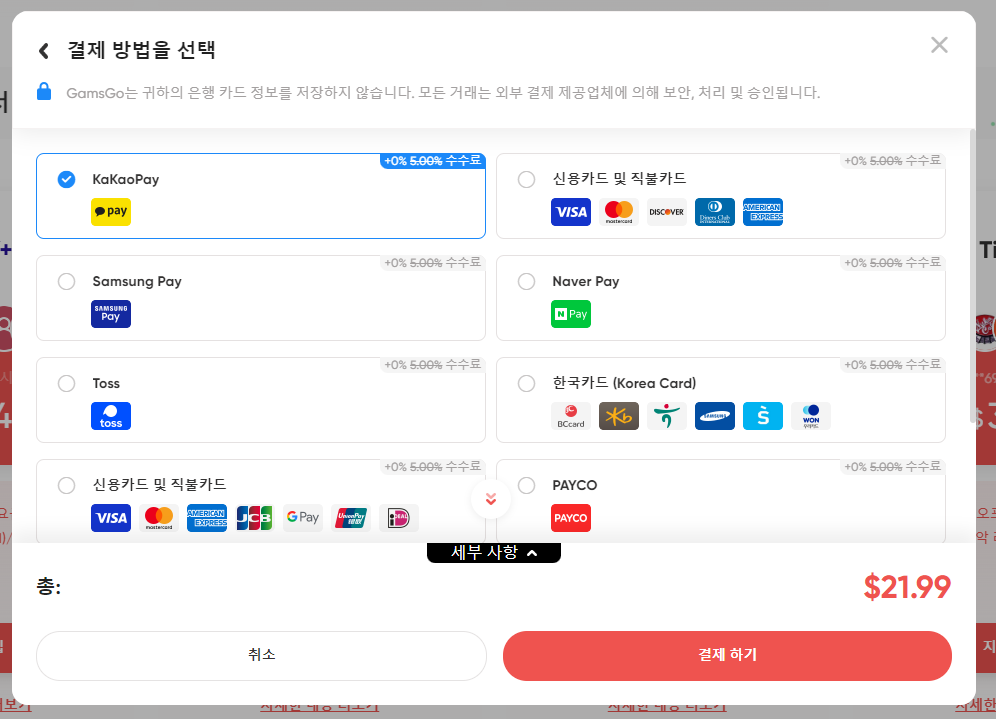
Task: Select the Google Pay icon
Action: coord(303,517)
